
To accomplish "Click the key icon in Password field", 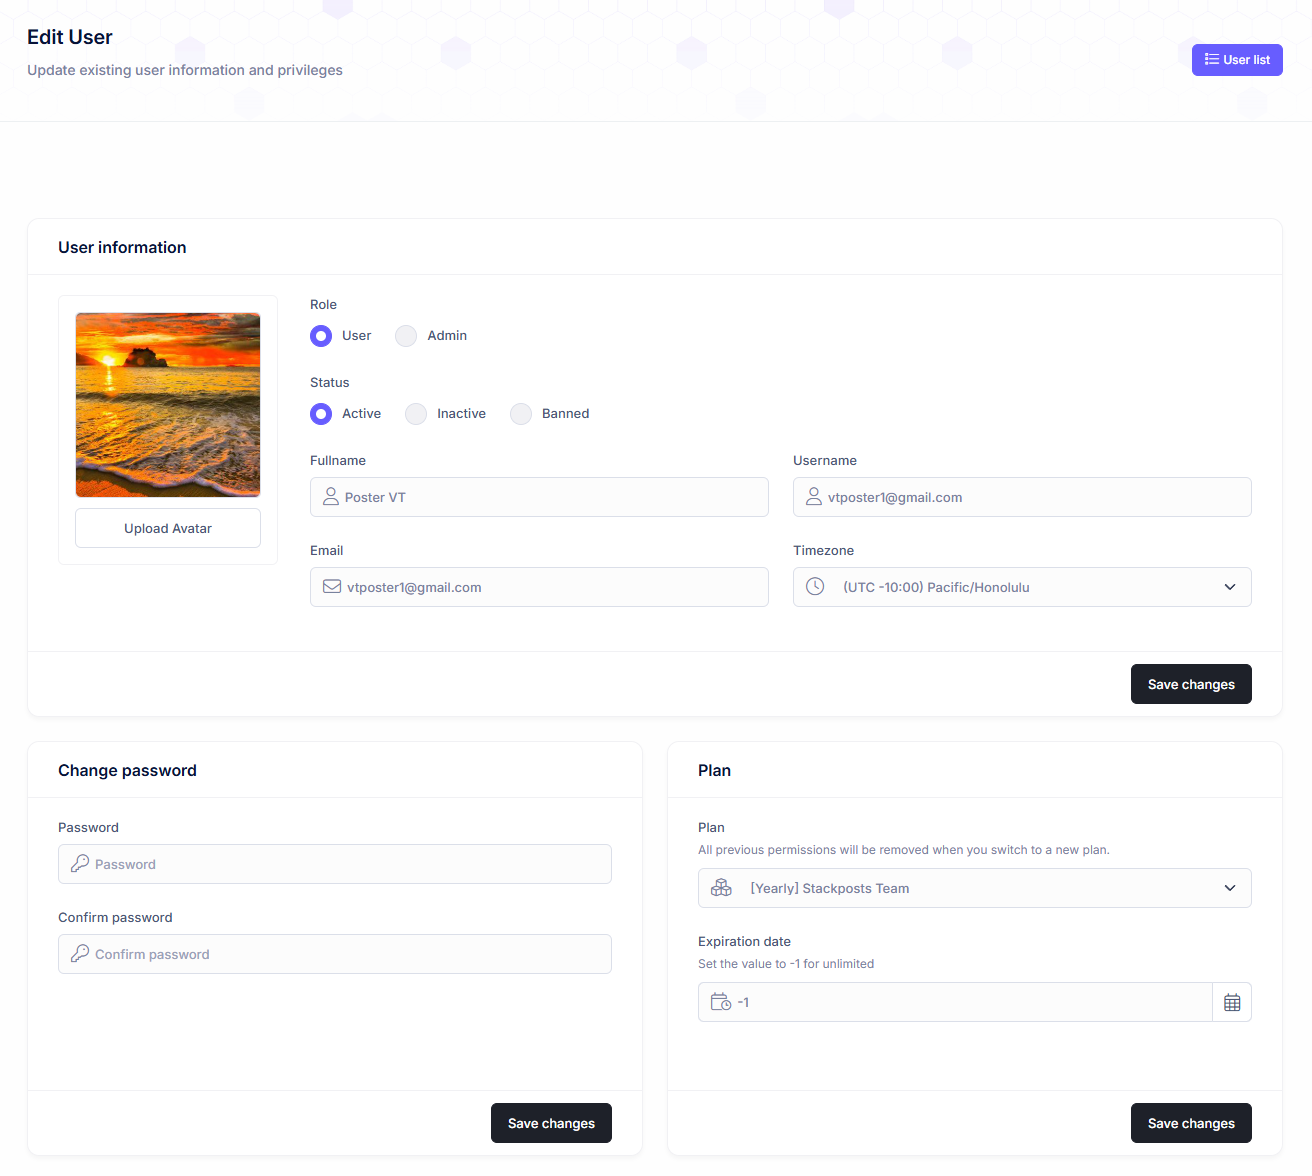I will [80, 864].
